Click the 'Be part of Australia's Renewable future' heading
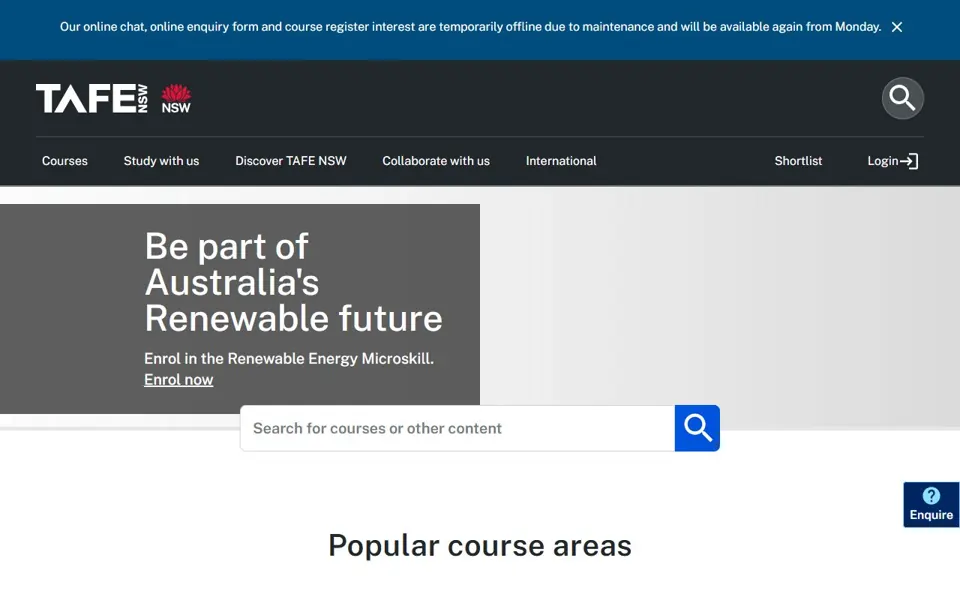Viewport: 960px width, 600px height. (293, 282)
